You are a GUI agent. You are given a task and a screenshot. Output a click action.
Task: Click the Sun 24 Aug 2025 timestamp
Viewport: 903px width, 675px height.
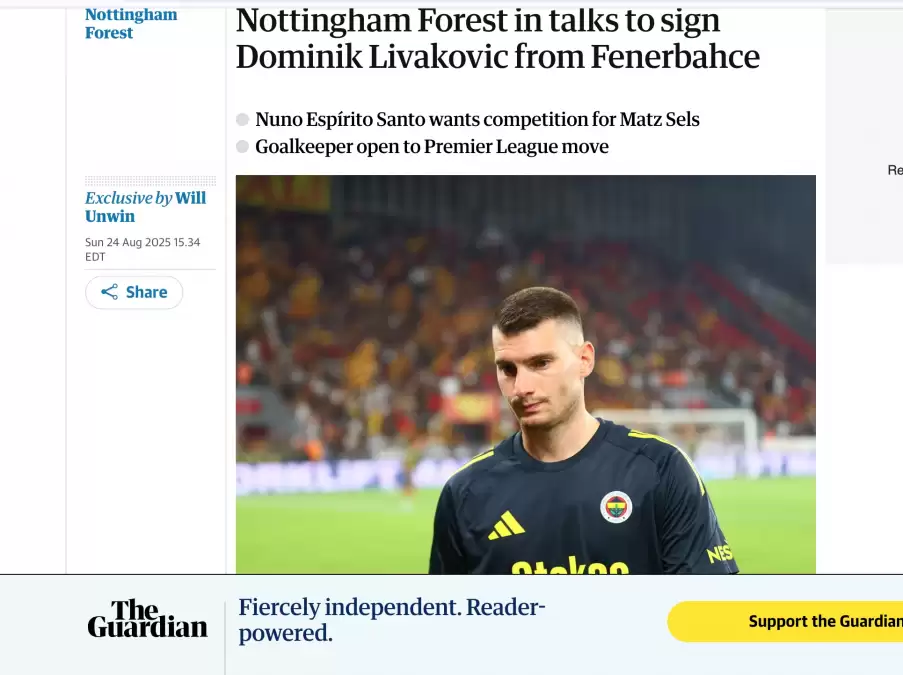point(142,249)
